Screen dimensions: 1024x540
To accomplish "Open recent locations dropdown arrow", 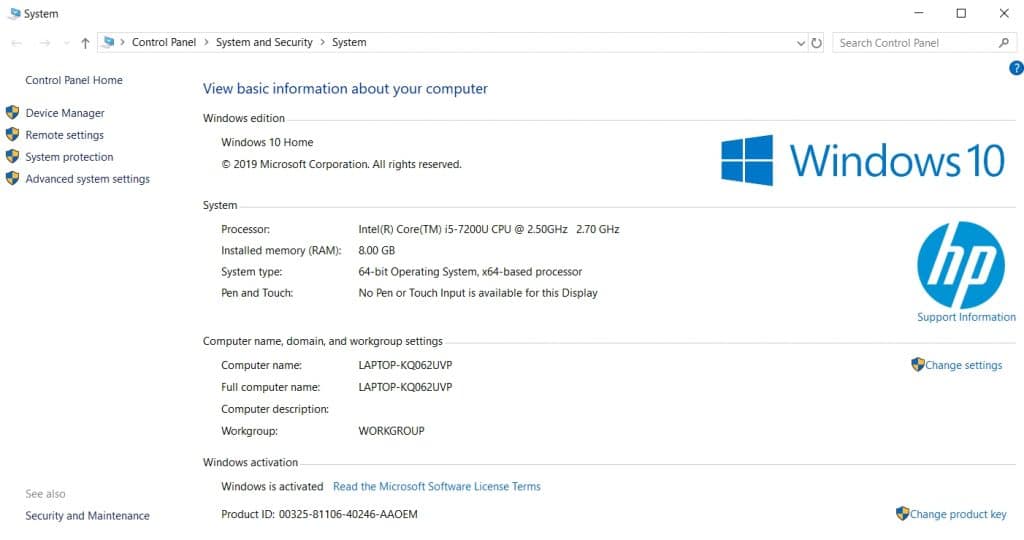I will click(x=66, y=43).
